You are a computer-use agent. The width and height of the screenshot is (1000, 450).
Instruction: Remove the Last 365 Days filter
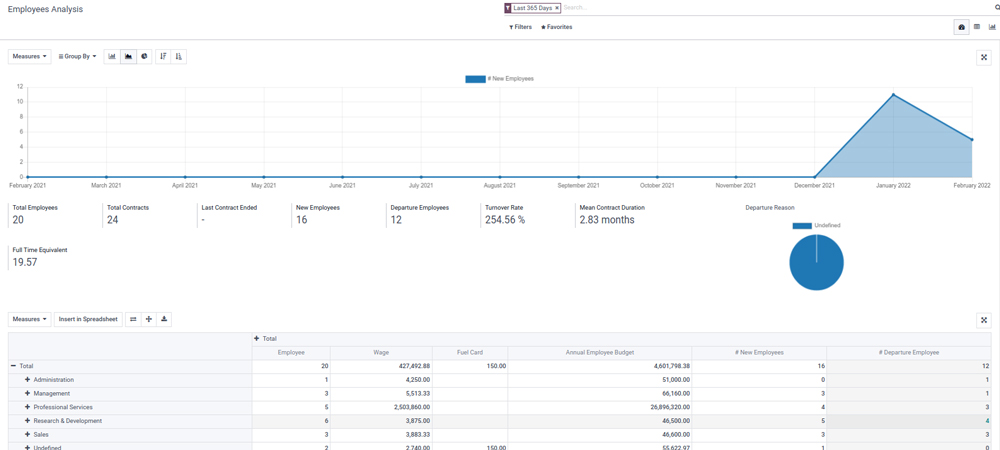pos(557,8)
